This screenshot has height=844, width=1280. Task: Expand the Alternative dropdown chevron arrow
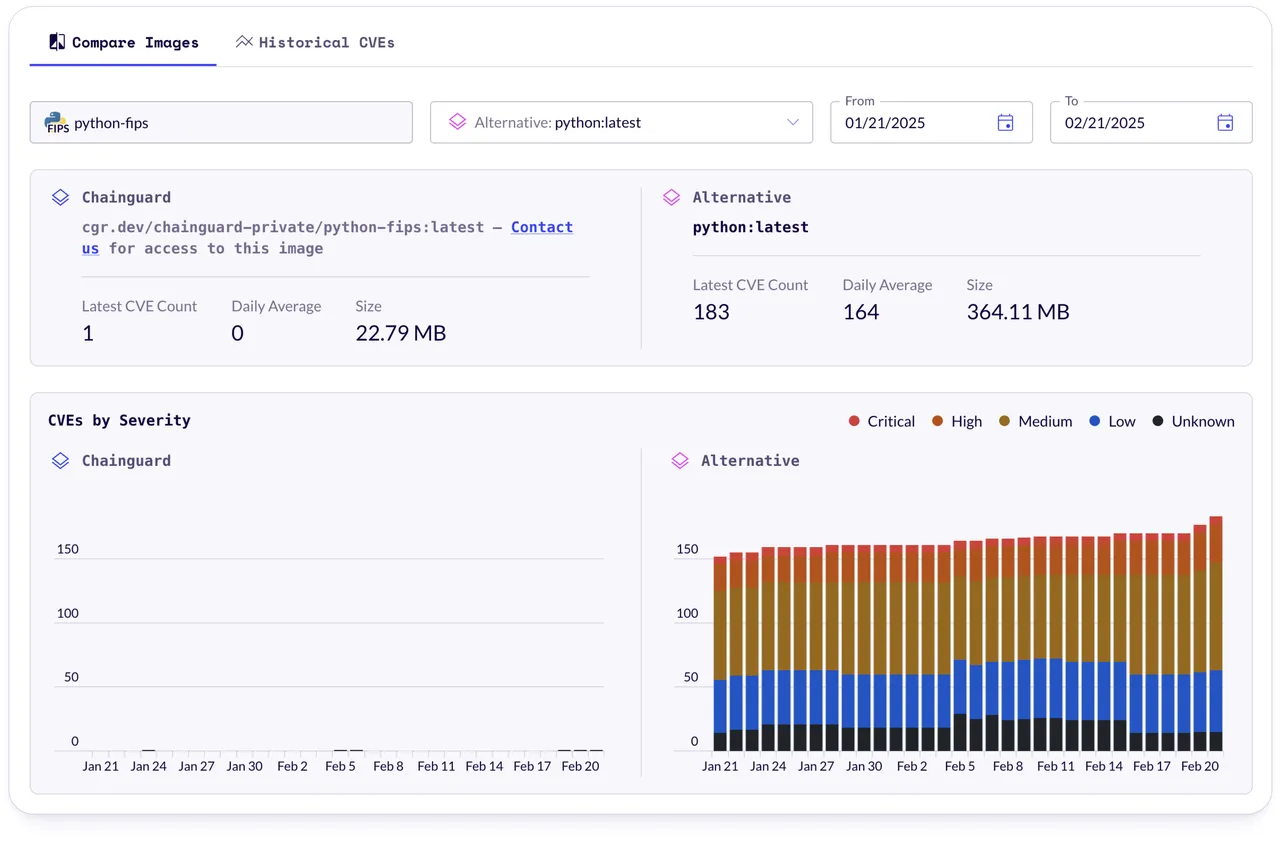click(793, 122)
